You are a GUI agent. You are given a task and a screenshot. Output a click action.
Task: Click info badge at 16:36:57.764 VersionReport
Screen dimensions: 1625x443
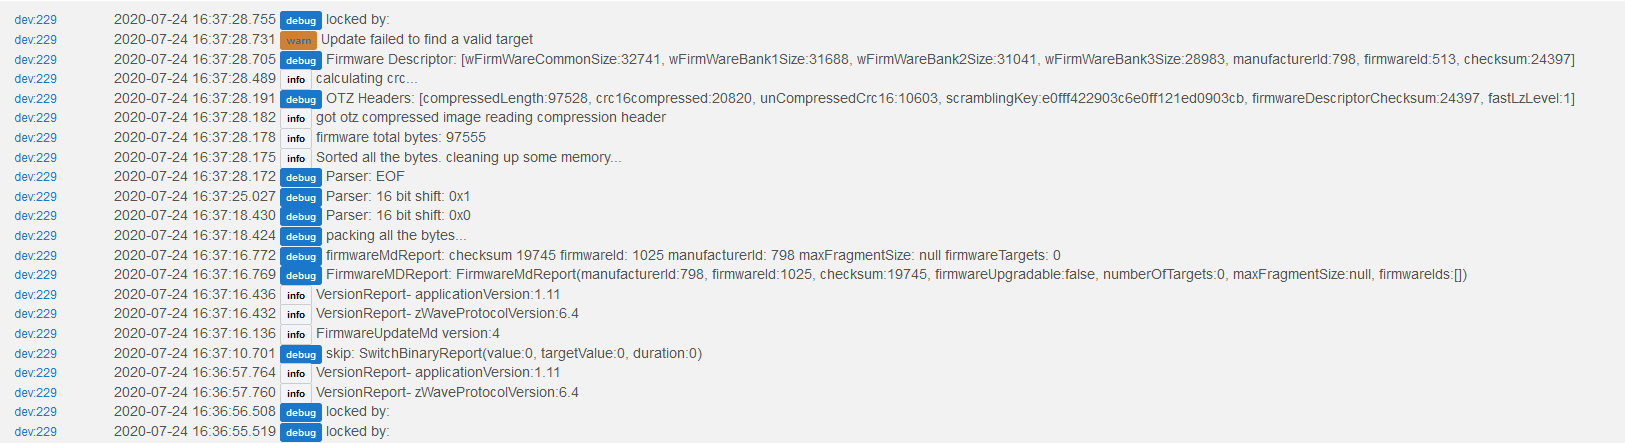click(x=296, y=373)
